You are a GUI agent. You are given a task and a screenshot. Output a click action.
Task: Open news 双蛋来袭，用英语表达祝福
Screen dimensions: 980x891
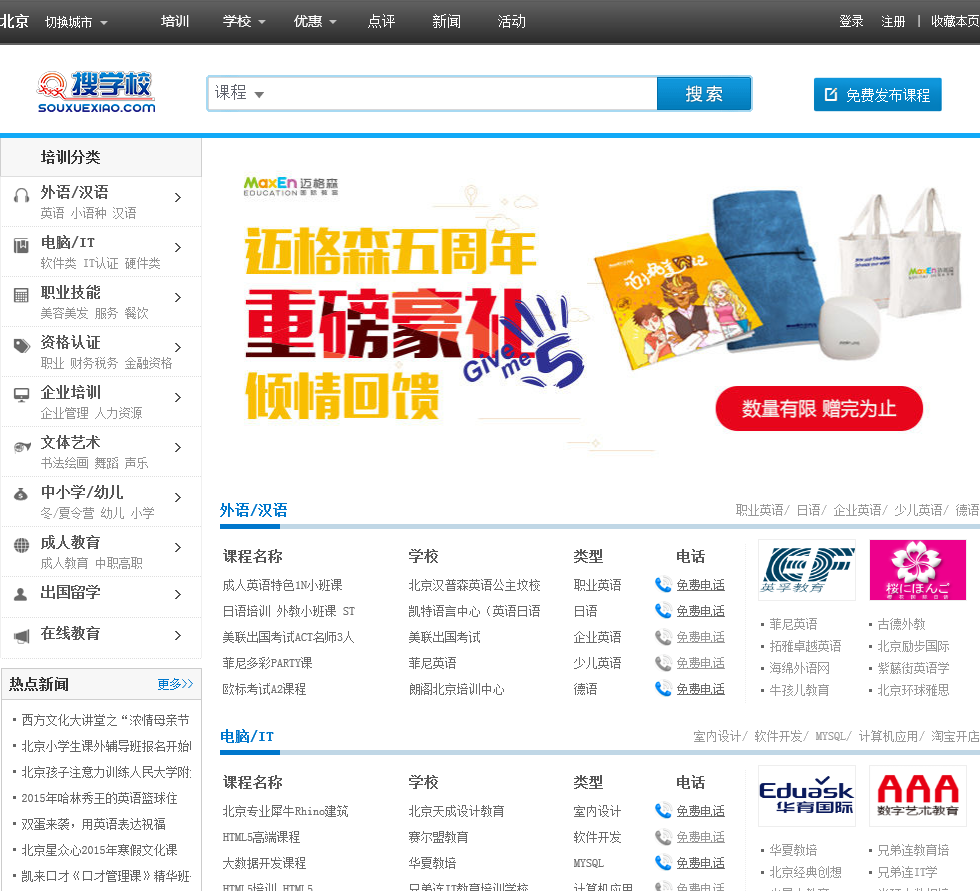coord(94,824)
